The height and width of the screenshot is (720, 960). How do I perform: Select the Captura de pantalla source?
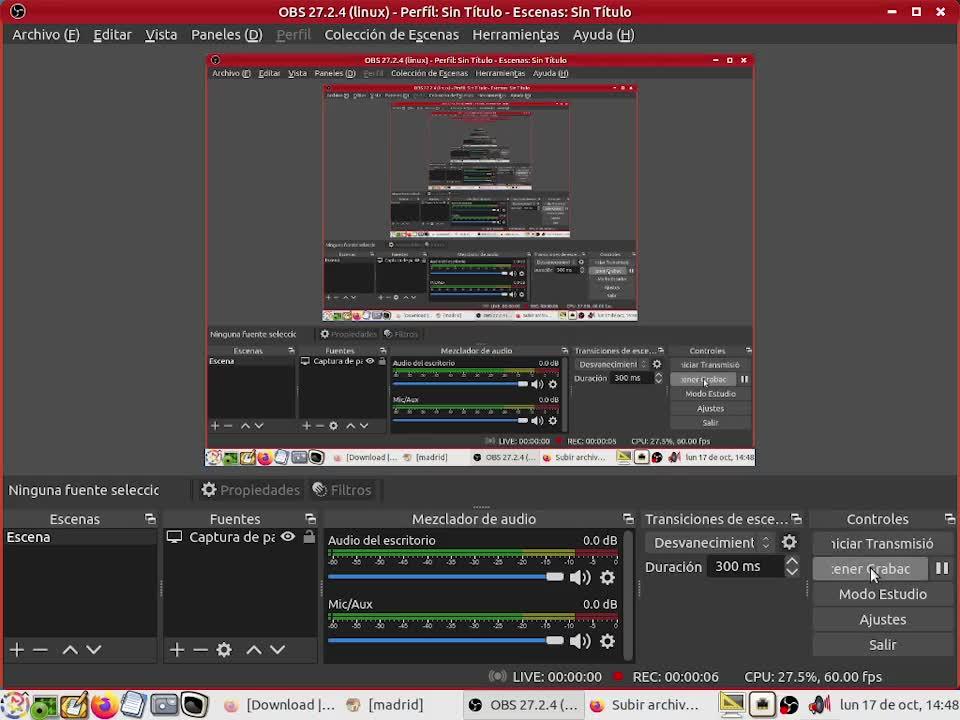[x=231, y=538]
